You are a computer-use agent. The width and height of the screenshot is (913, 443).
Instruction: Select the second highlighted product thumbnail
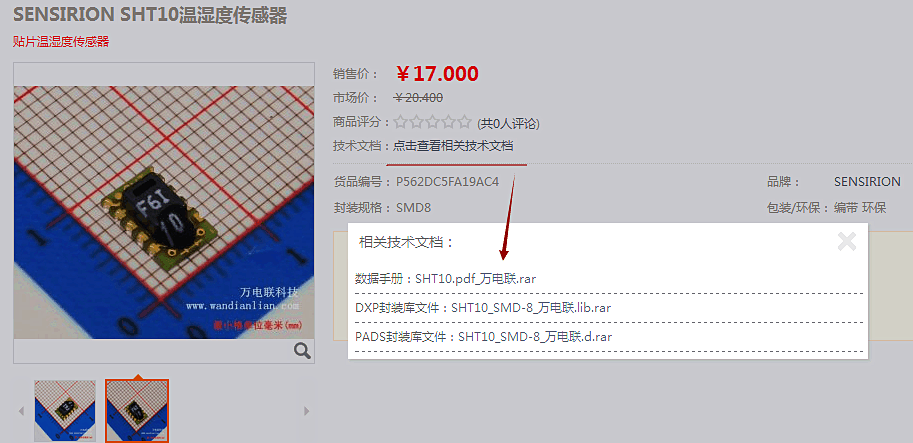pyautogui.click(x=137, y=411)
